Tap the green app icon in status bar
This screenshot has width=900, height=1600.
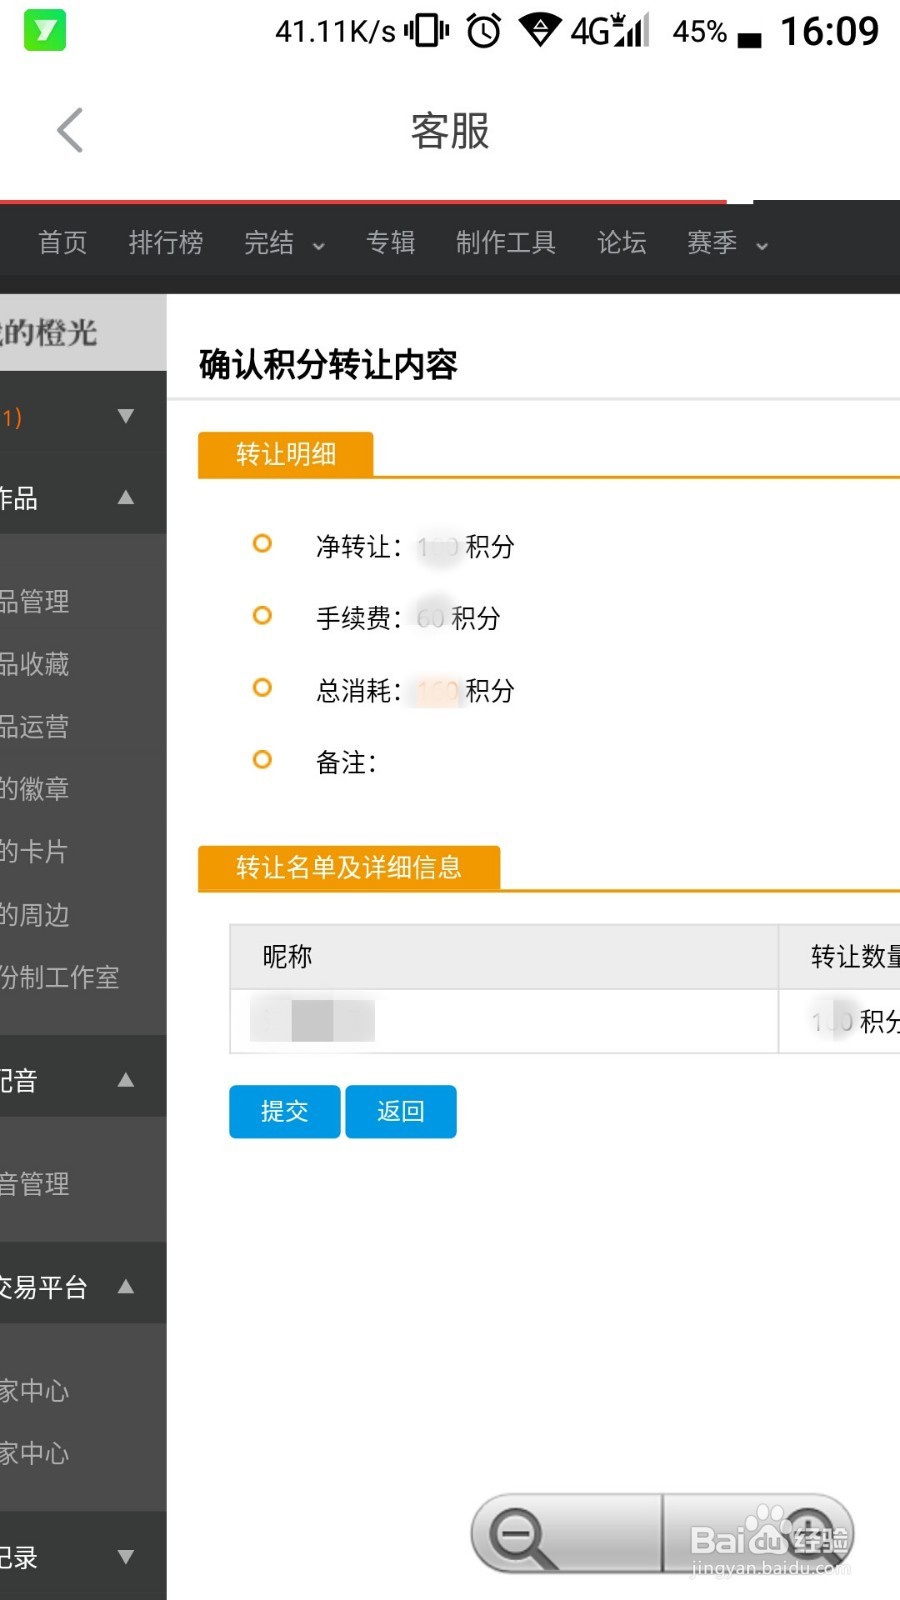[x=44, y=30]
